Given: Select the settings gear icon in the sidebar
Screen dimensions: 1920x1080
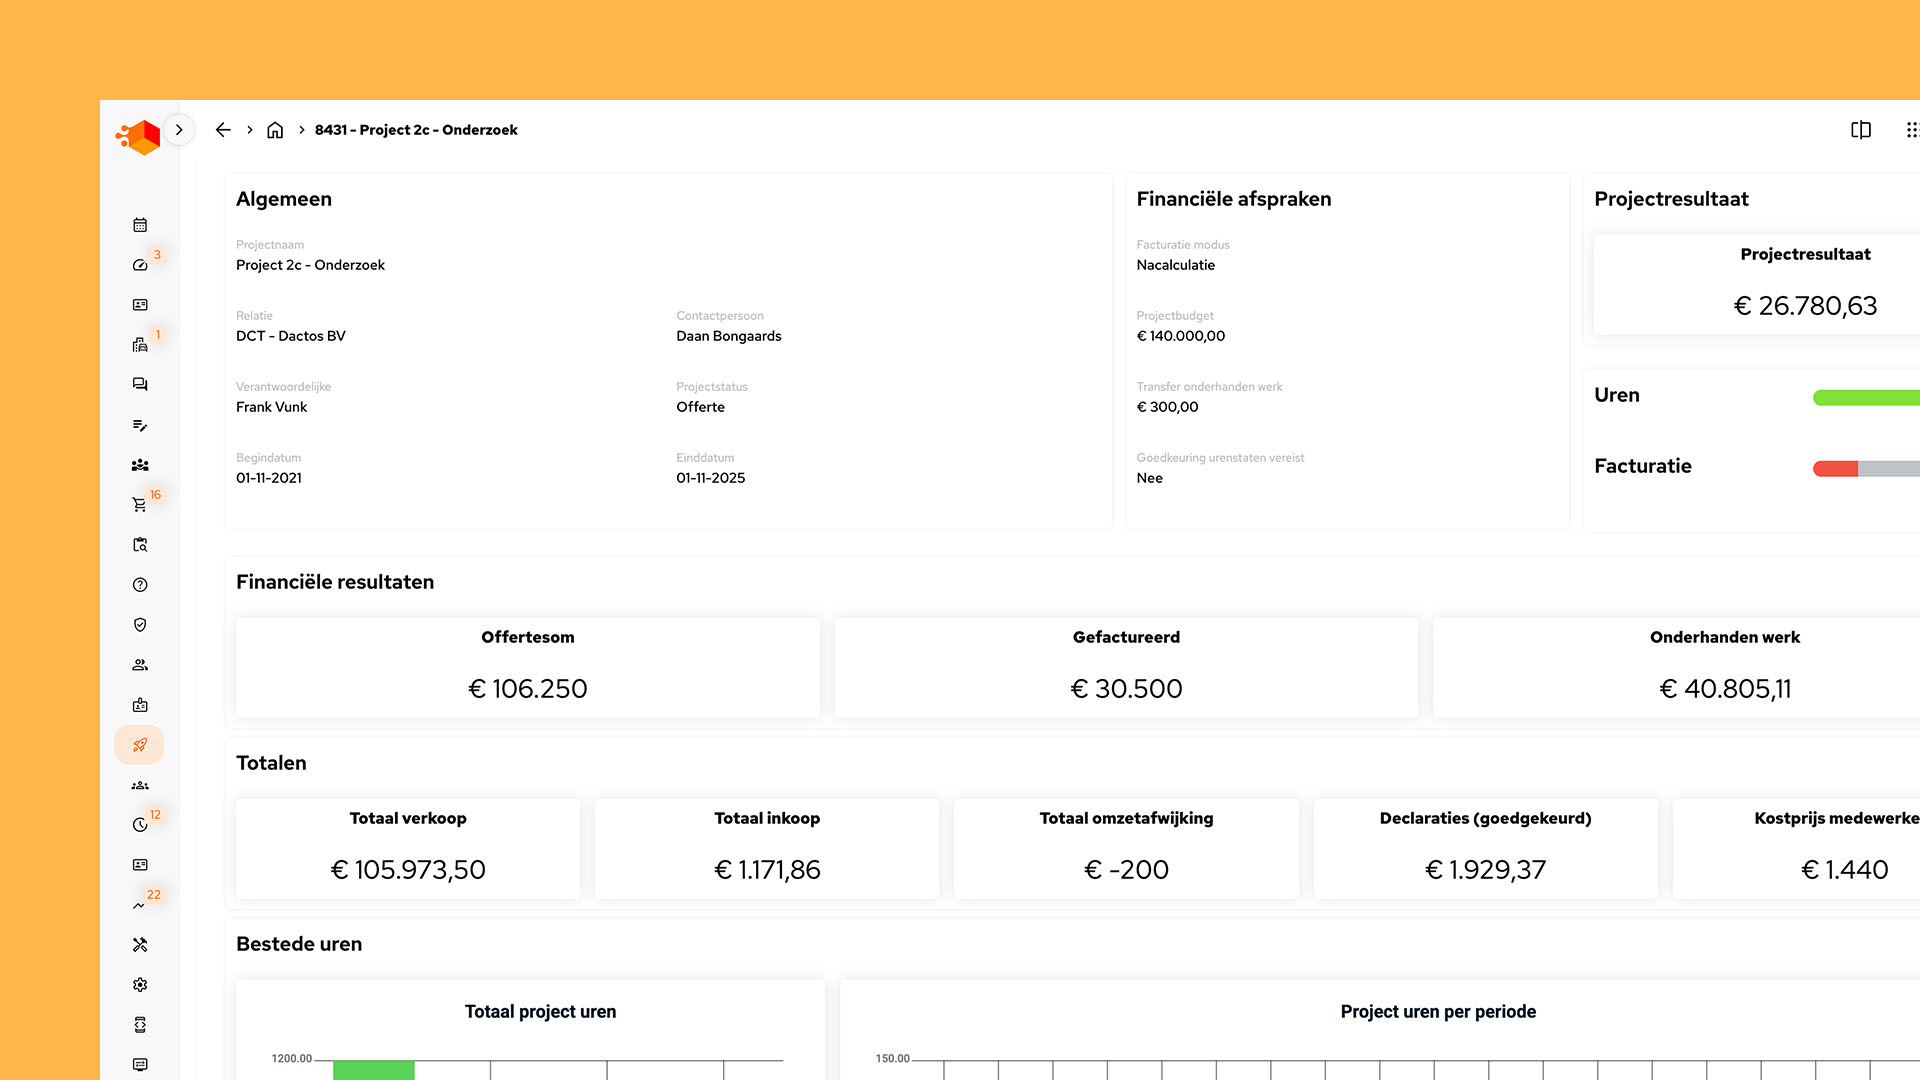Looking at the screenshot, I should (x=139, y=984).
